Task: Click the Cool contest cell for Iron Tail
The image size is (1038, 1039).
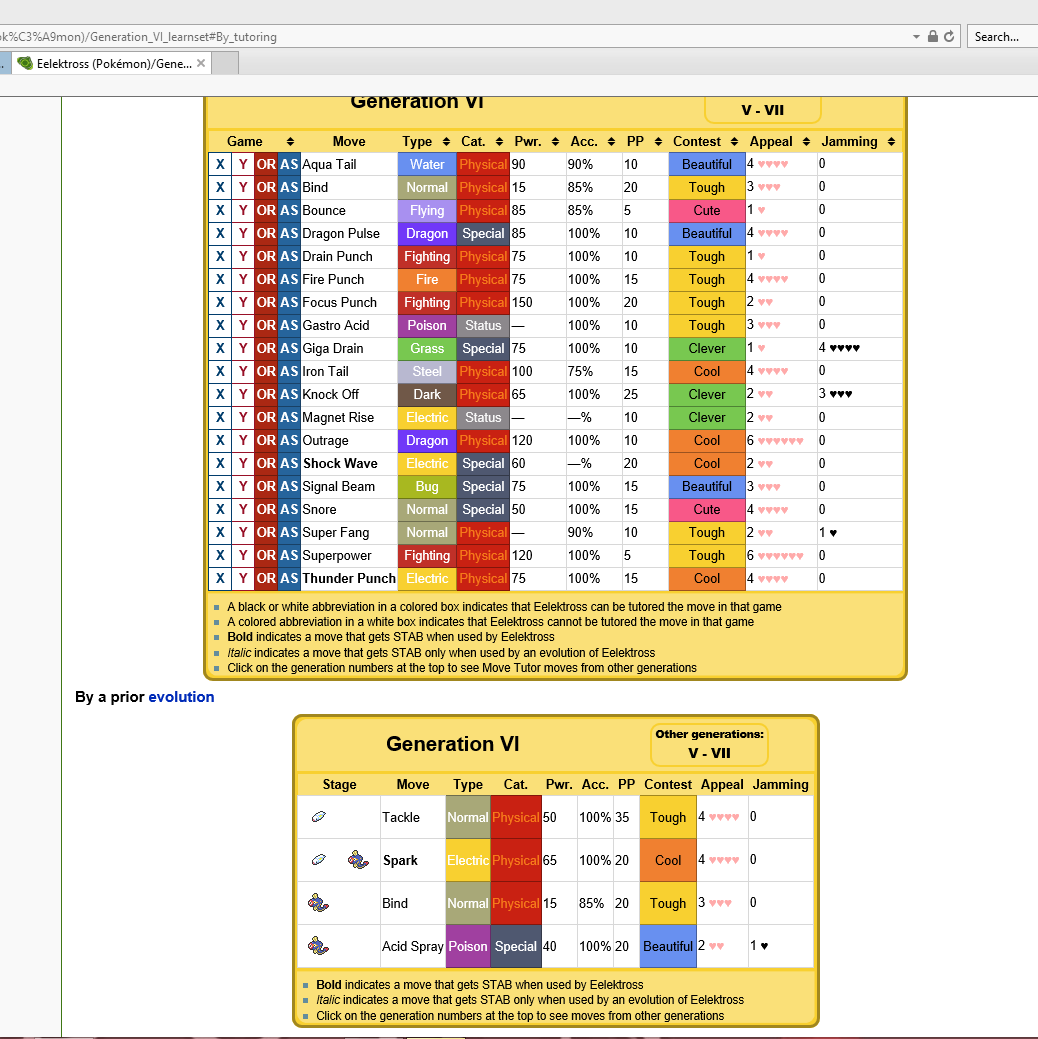Action: click(x=707, y=371)
